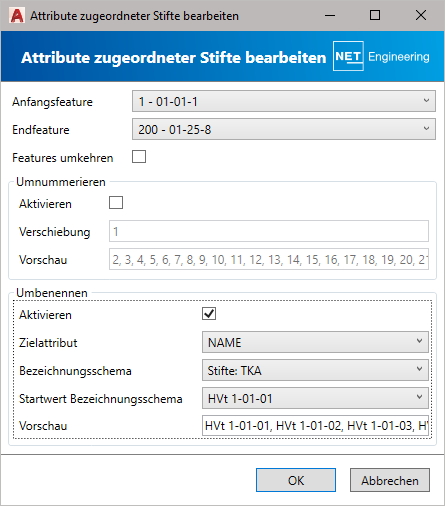Click the AutoCAD logo icon in title bar

click(17, 16)
